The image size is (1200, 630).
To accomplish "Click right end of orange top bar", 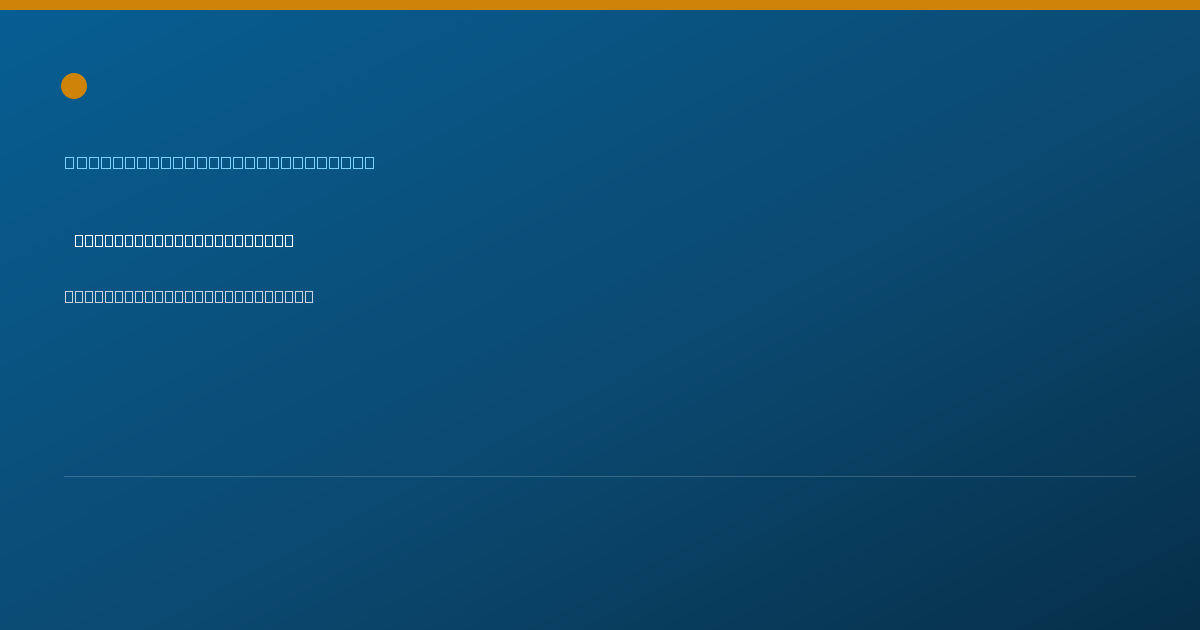I will point(1196,5).
